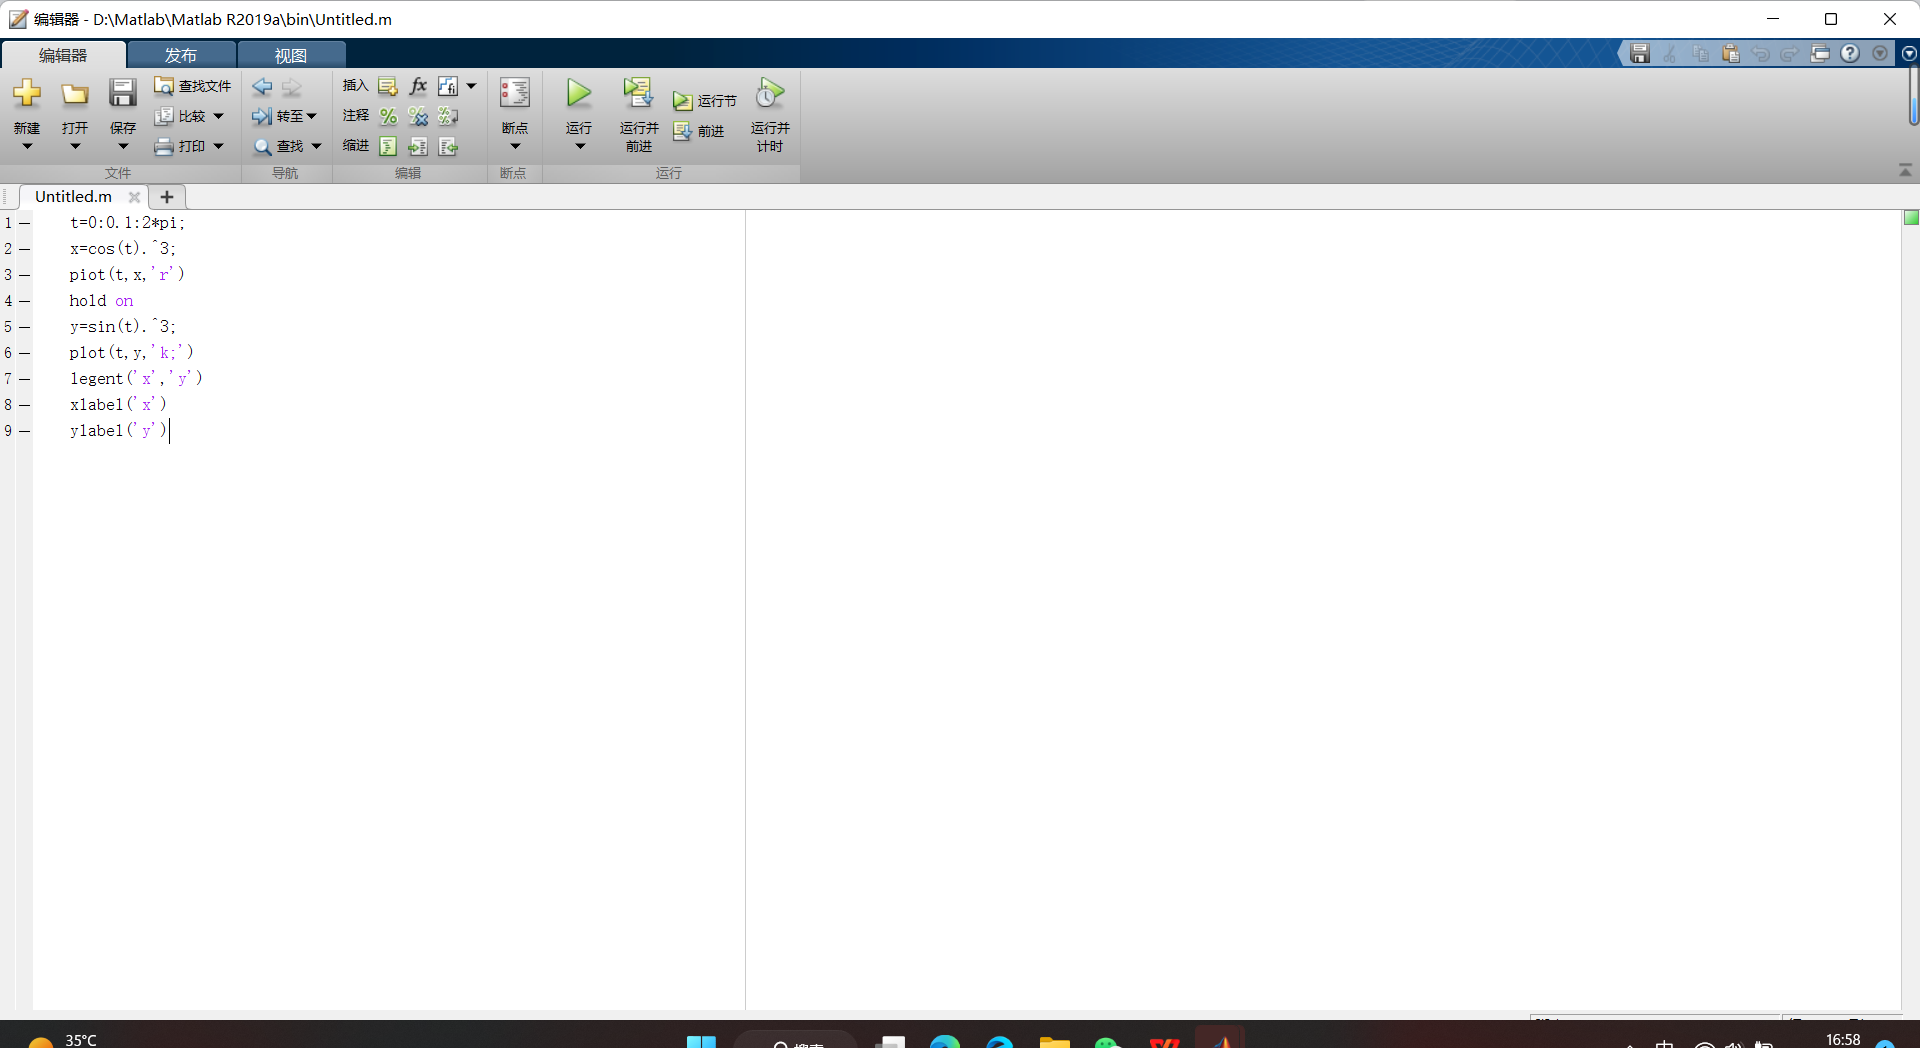Click the code line "legent('x','y')"

136,379
